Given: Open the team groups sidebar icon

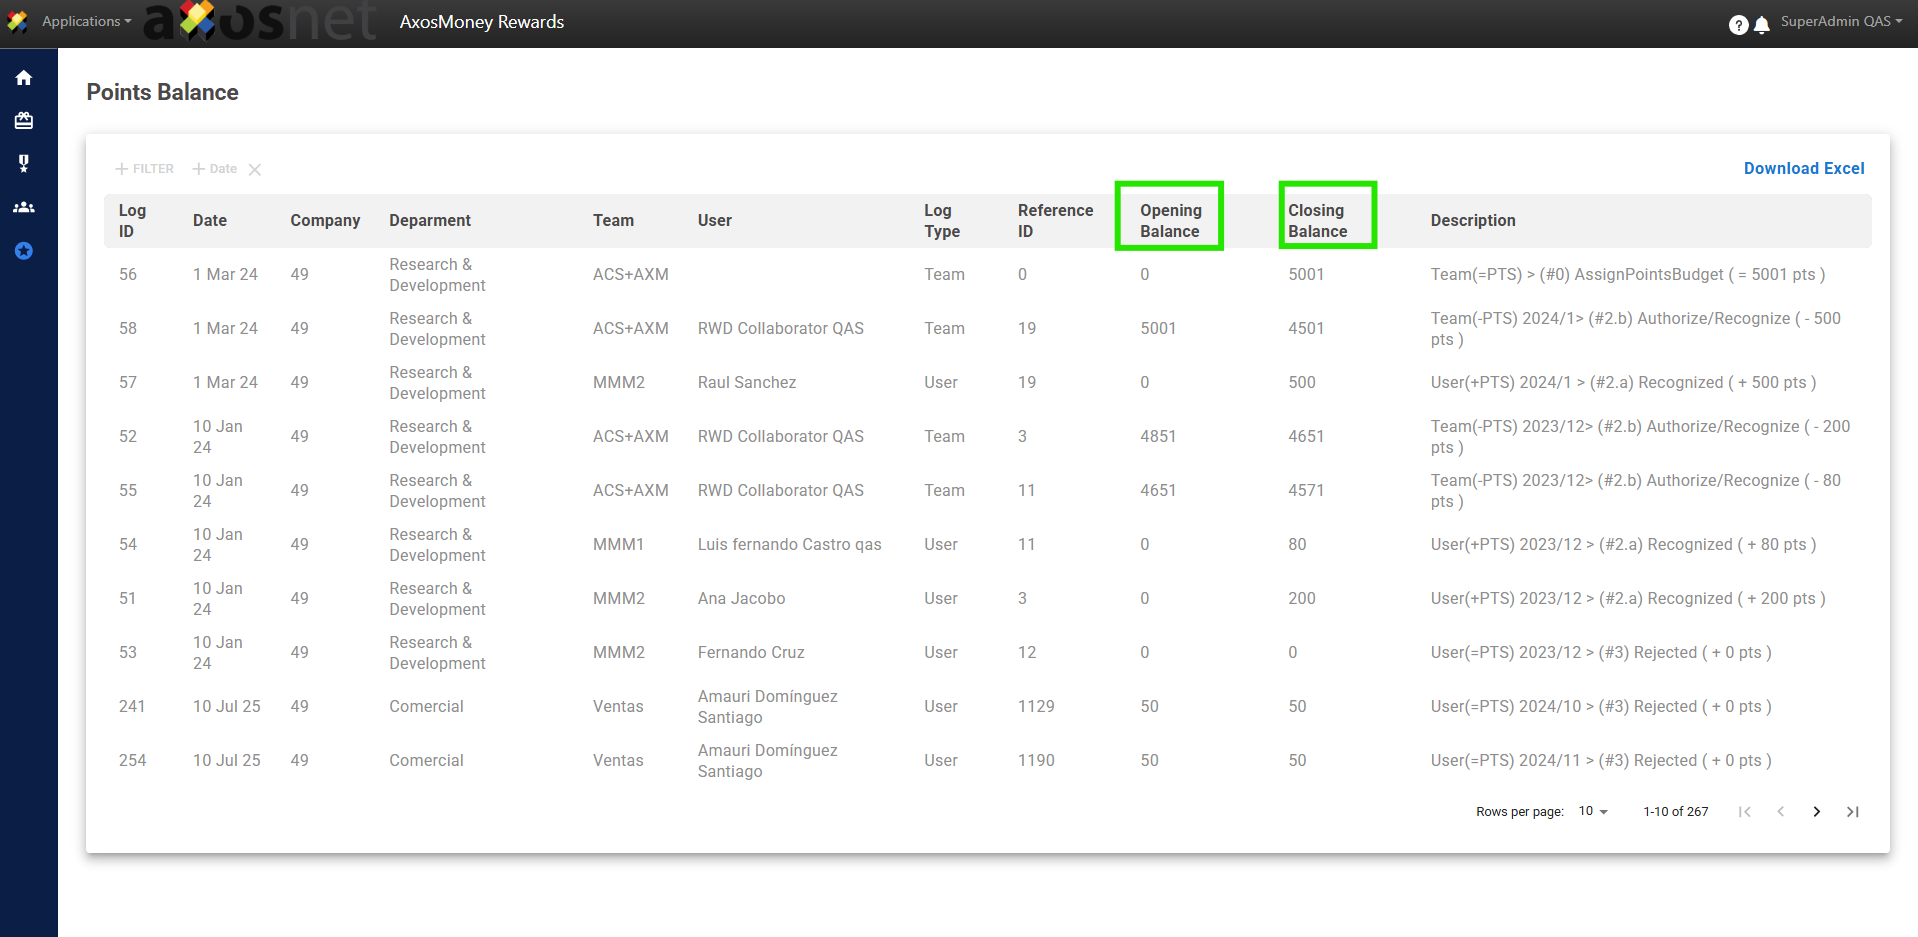Looking at the screenshot, I should click(24, 207).
